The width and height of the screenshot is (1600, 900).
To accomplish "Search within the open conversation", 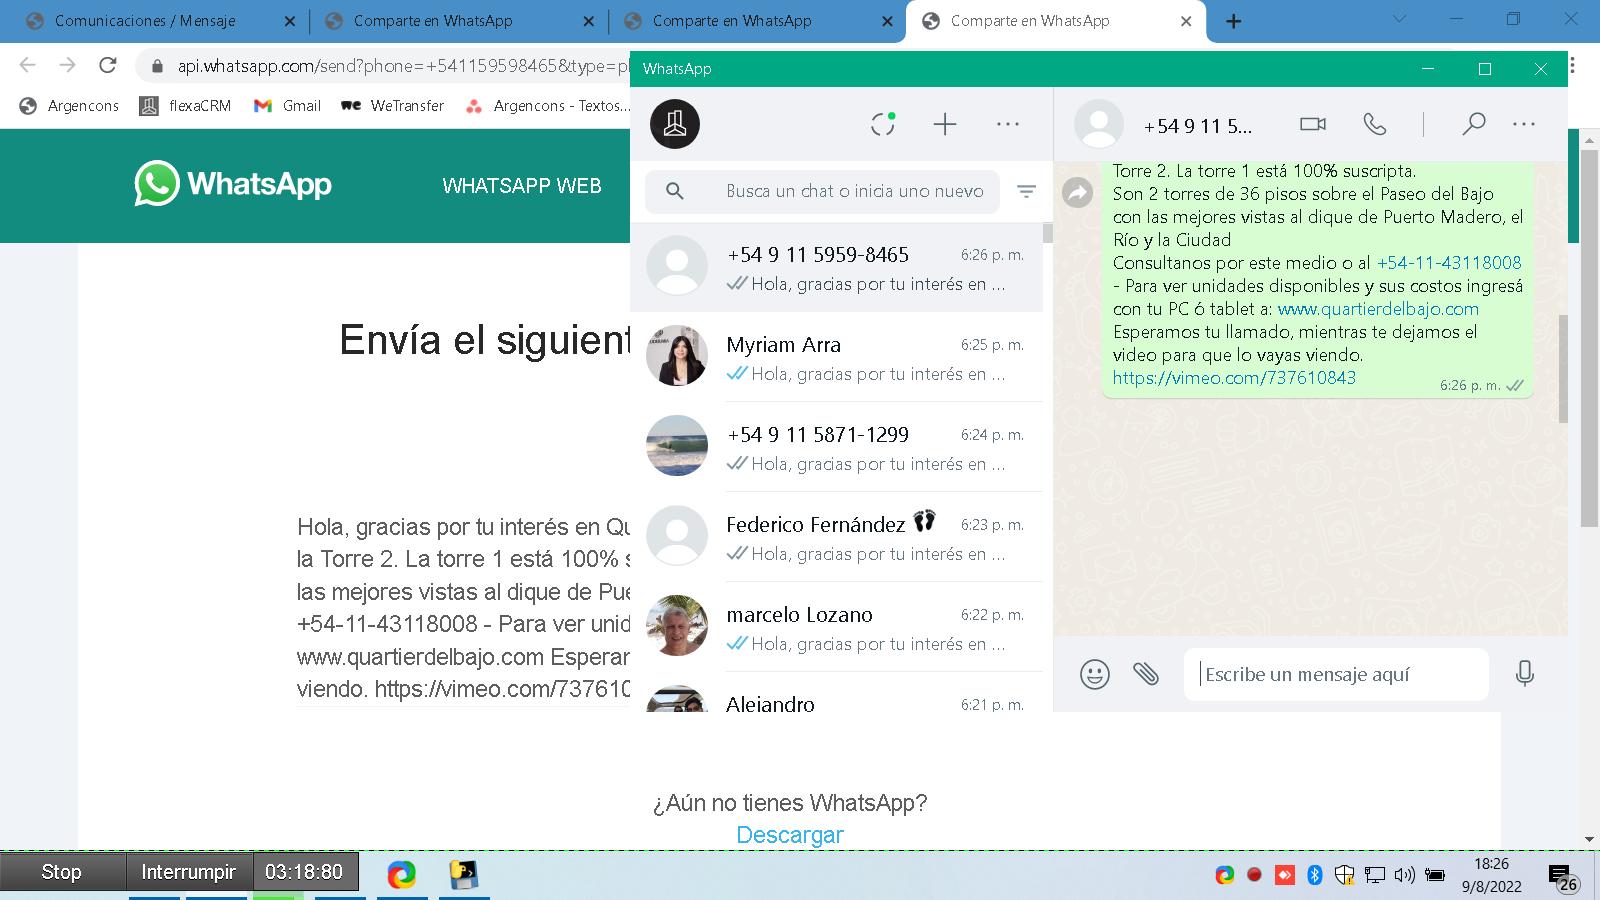I will 1473,124.
